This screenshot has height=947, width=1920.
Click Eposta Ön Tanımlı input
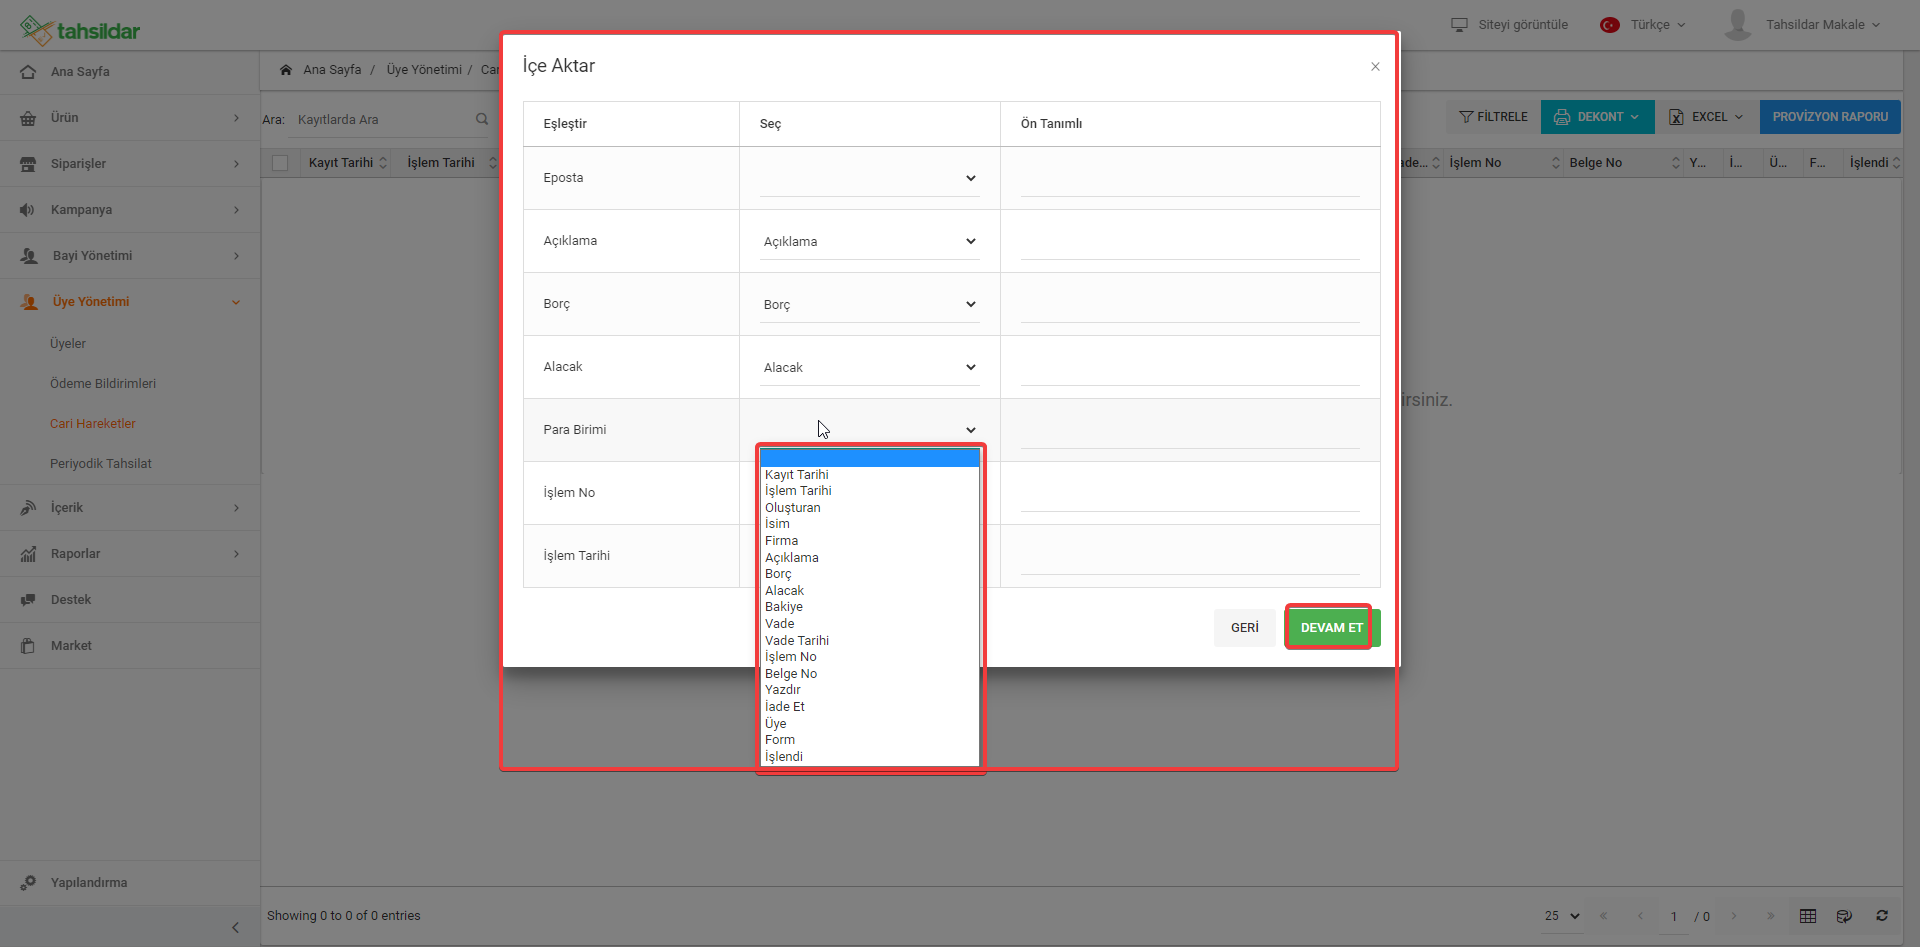click(x=1190, y=178)
